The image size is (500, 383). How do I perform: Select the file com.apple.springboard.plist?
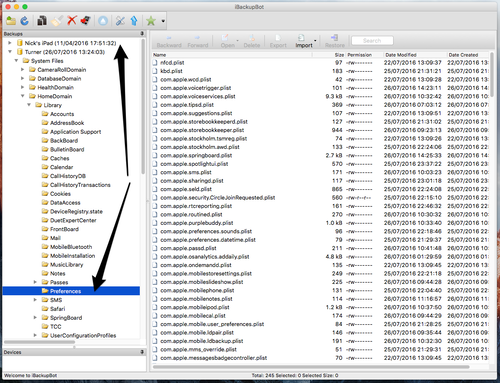pos(196,155)
